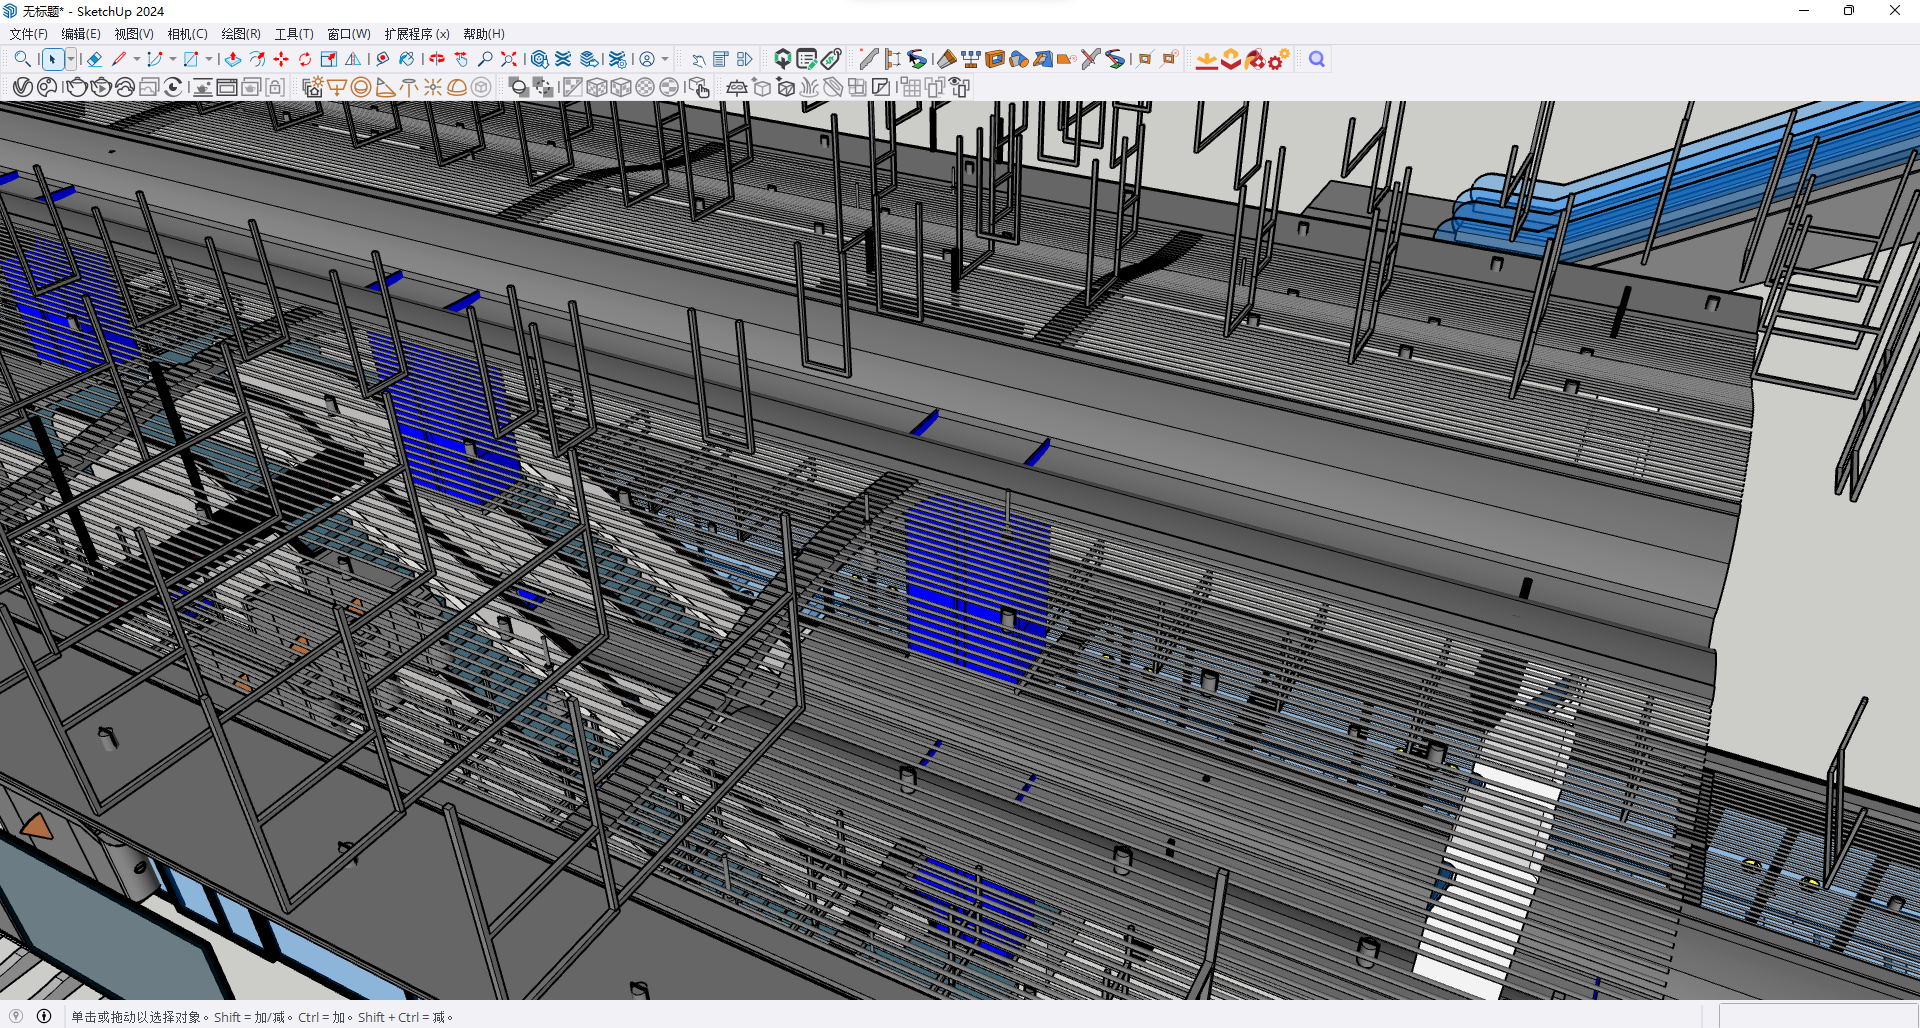Image resolution: width=1920 pixels, height=1028 pixels.
Task: Toggle the V-Ray frame buffer window
Action: click(227, 88)
